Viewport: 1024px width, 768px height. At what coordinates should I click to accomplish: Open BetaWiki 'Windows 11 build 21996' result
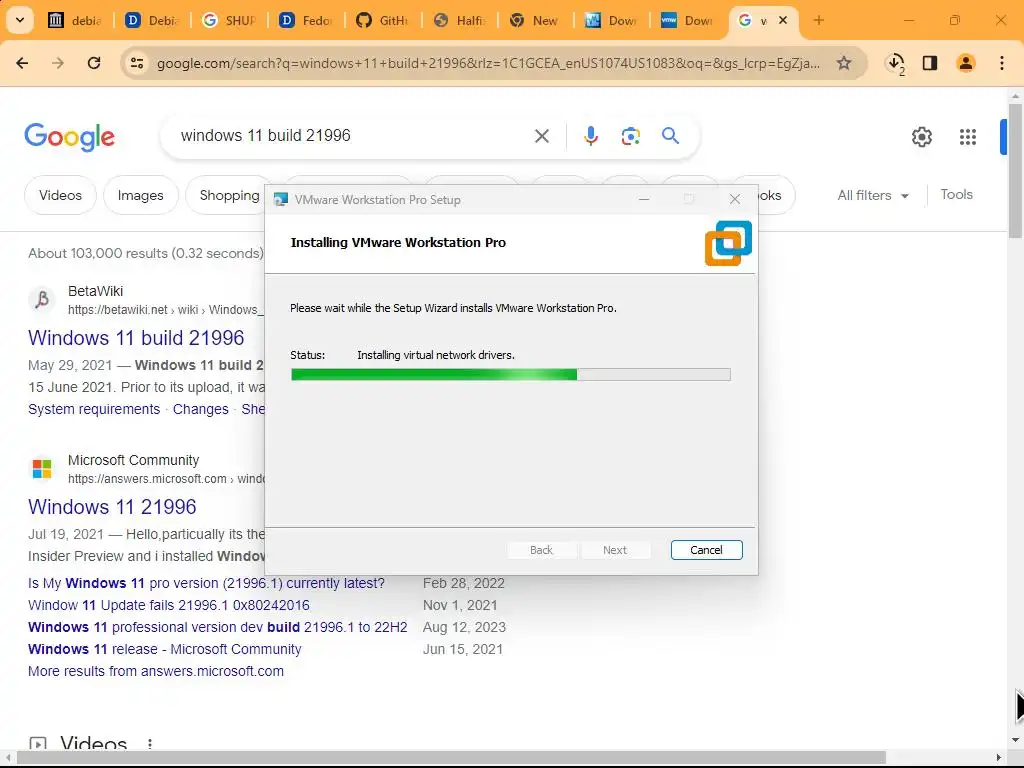click(136, 338)
